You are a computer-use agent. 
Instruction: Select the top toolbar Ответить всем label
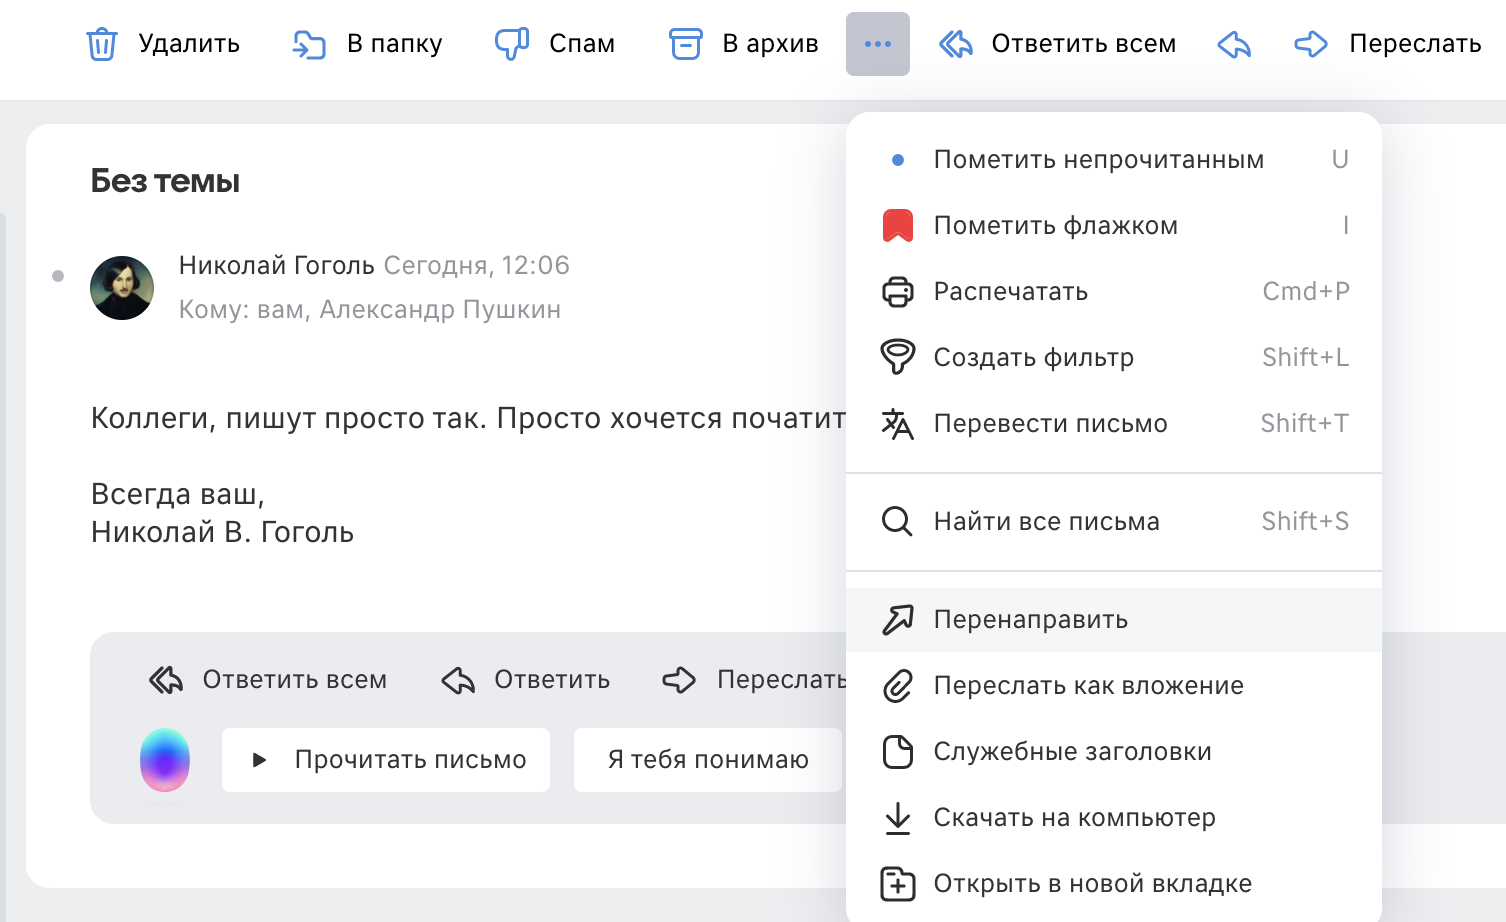[x=1084, y=44]
